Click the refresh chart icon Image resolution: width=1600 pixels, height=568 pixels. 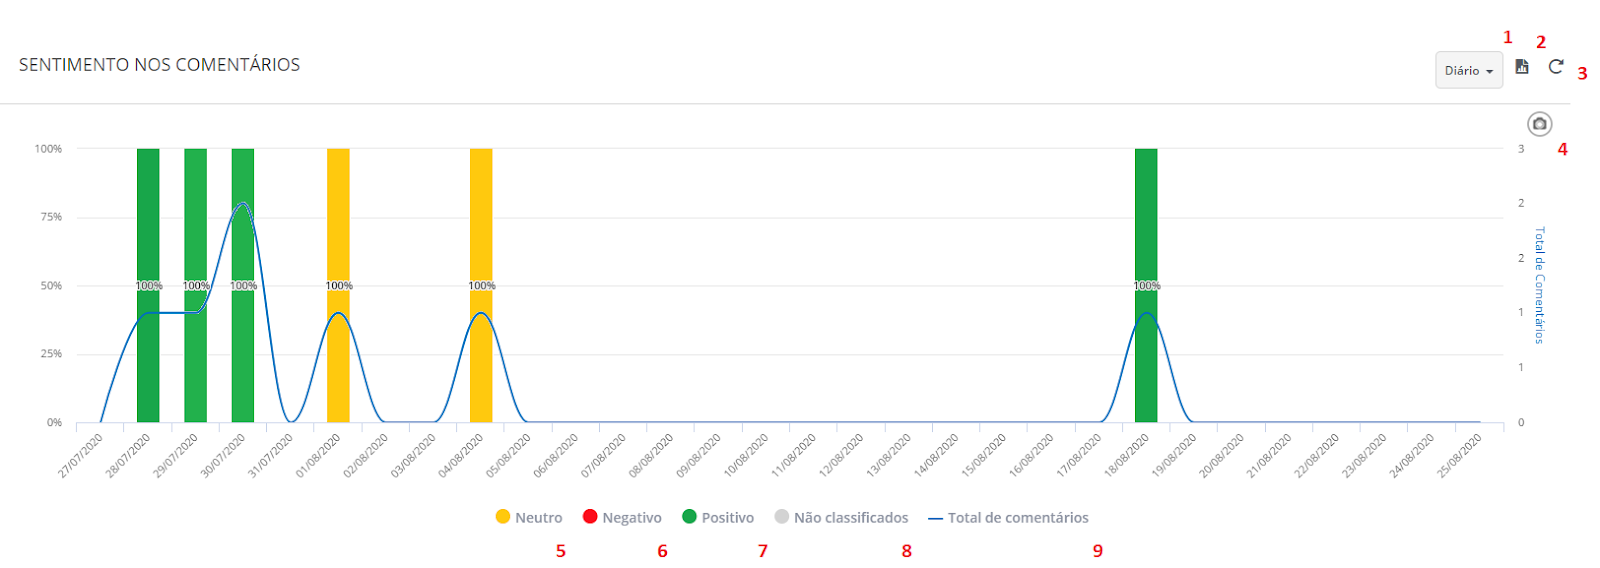click(1556, 67)
